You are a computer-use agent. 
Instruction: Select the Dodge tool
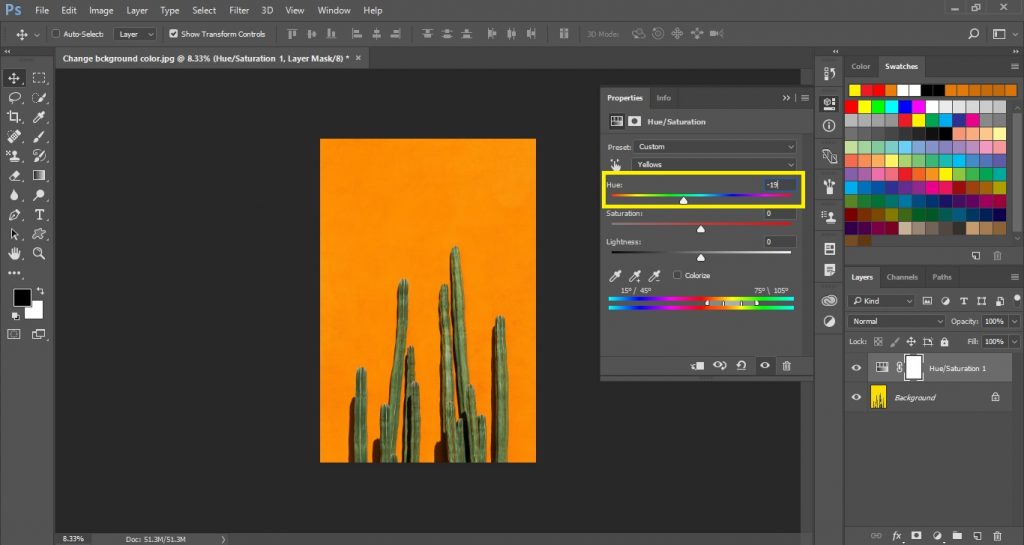39,195
